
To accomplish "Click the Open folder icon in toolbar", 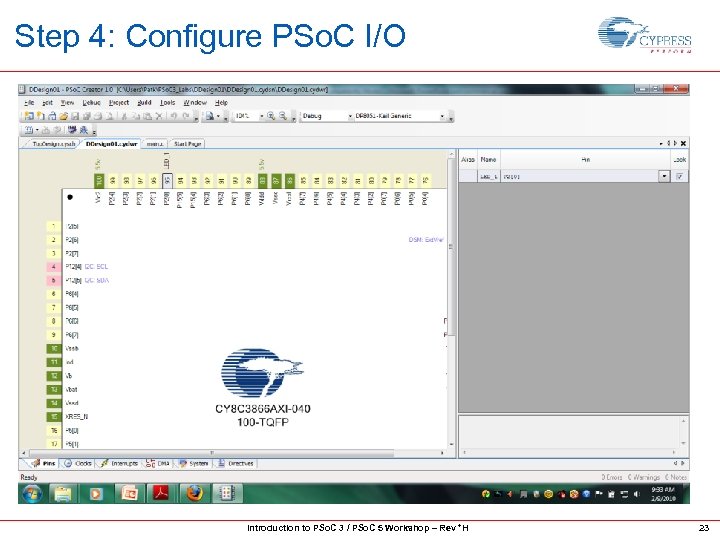I will coord(63,116).
